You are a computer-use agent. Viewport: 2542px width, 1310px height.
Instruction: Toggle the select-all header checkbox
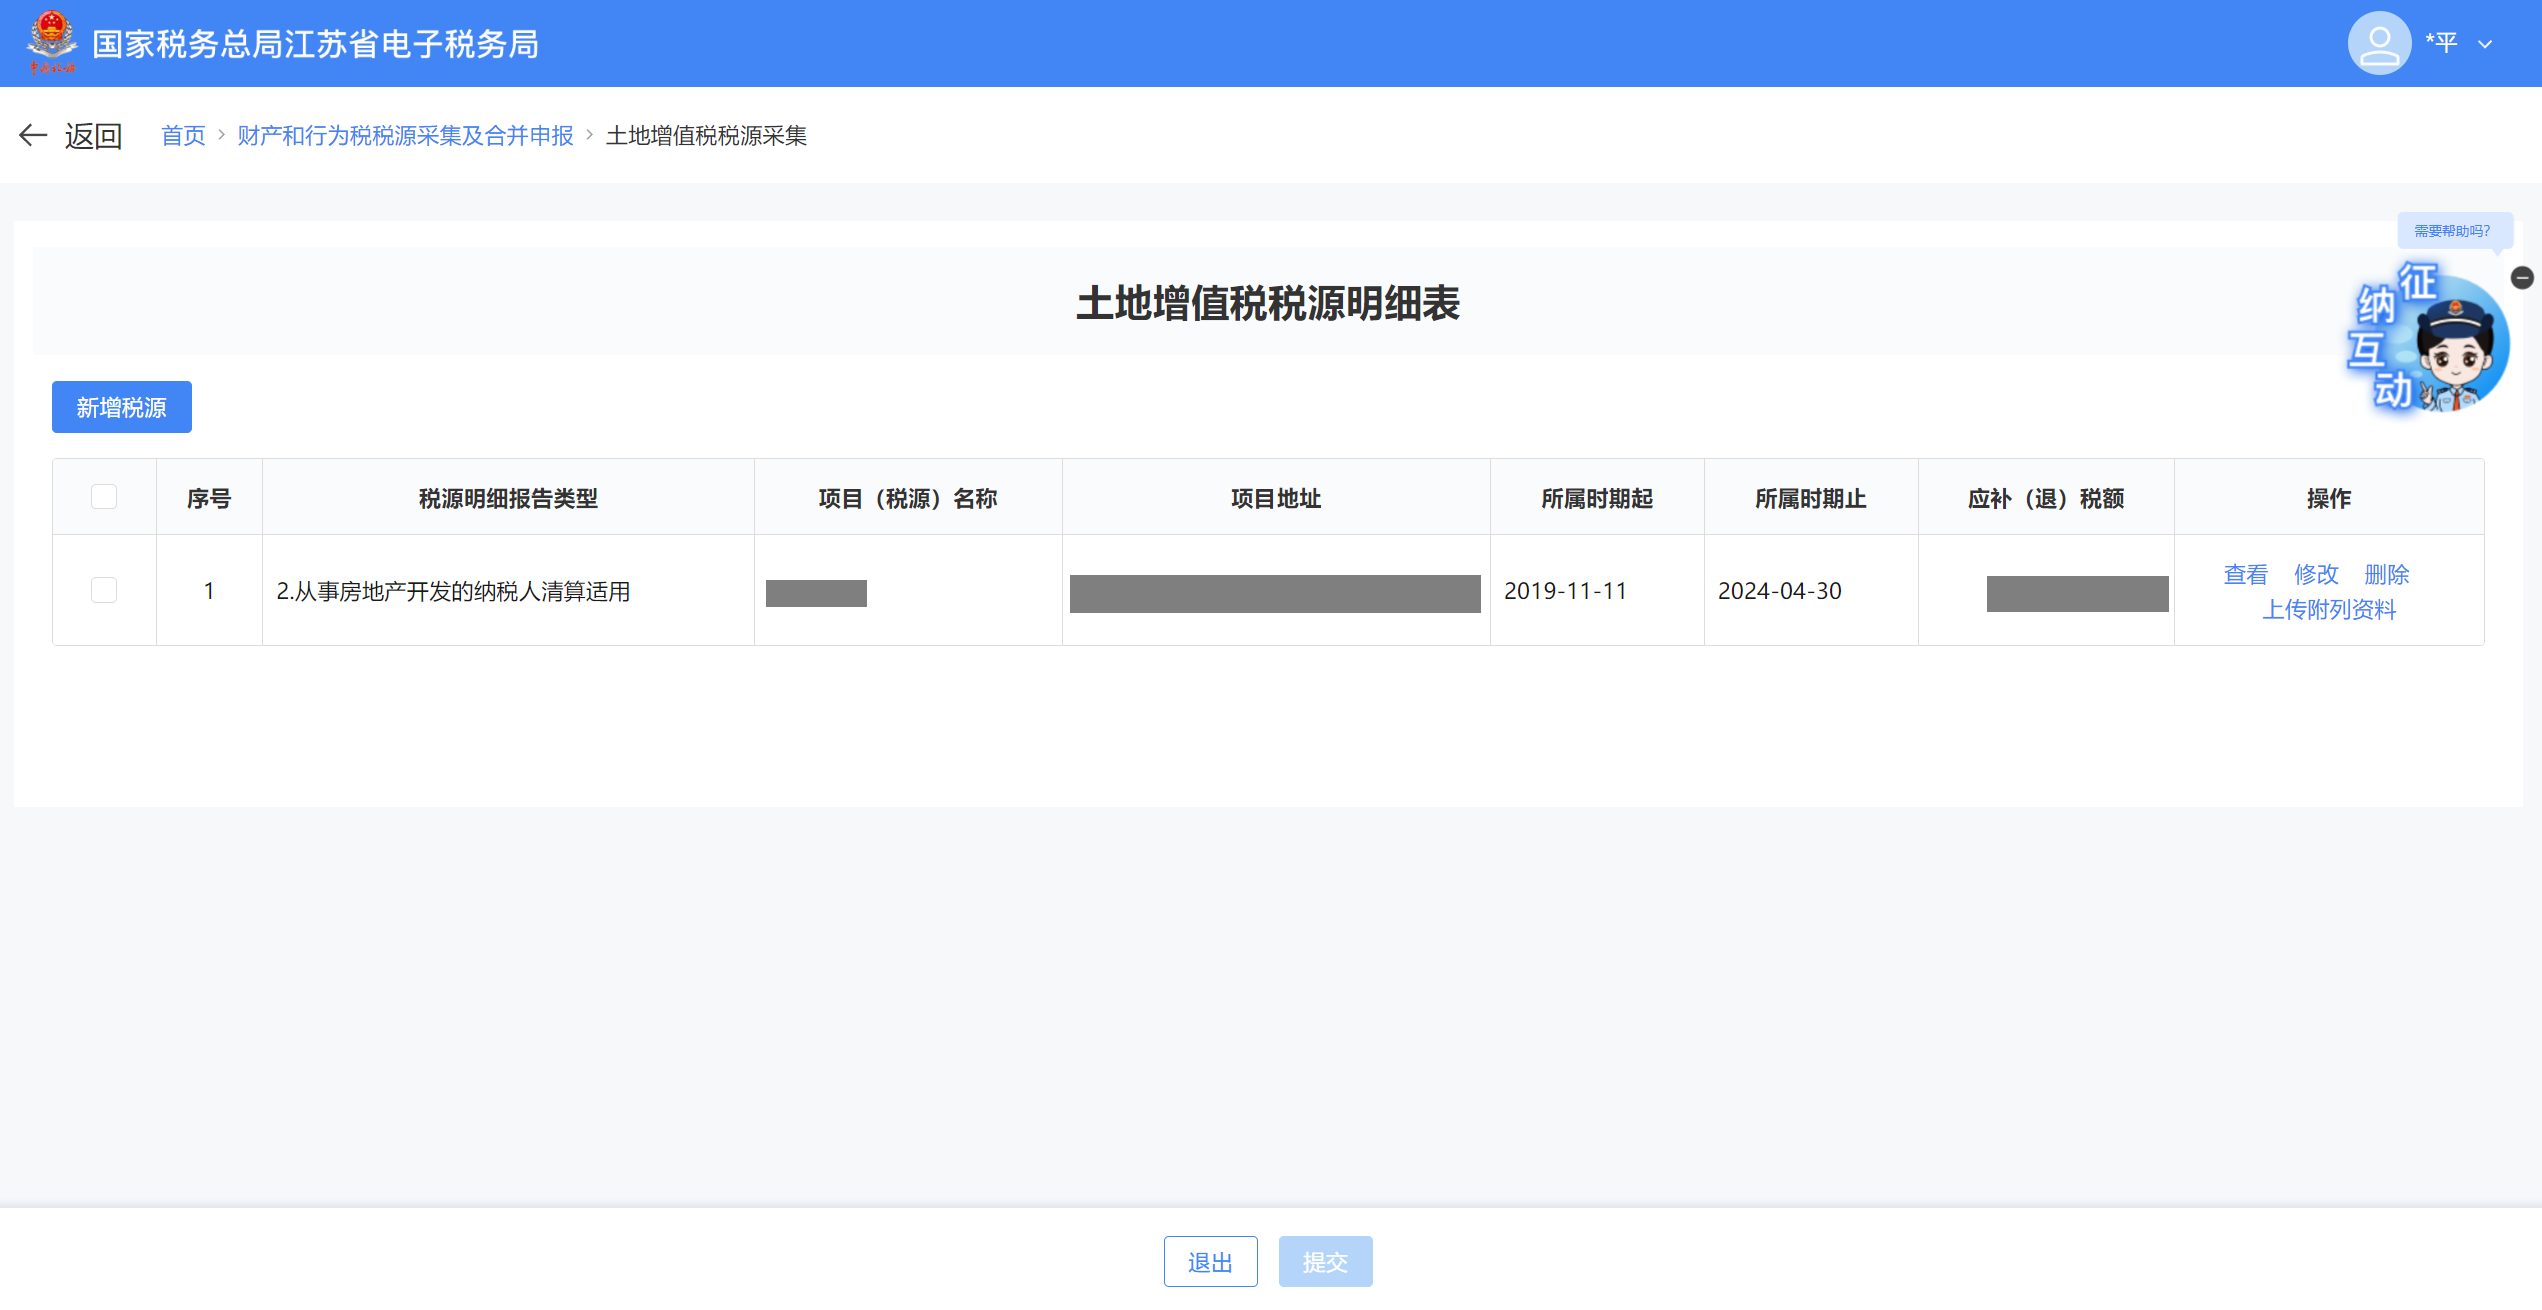[104, 497]
